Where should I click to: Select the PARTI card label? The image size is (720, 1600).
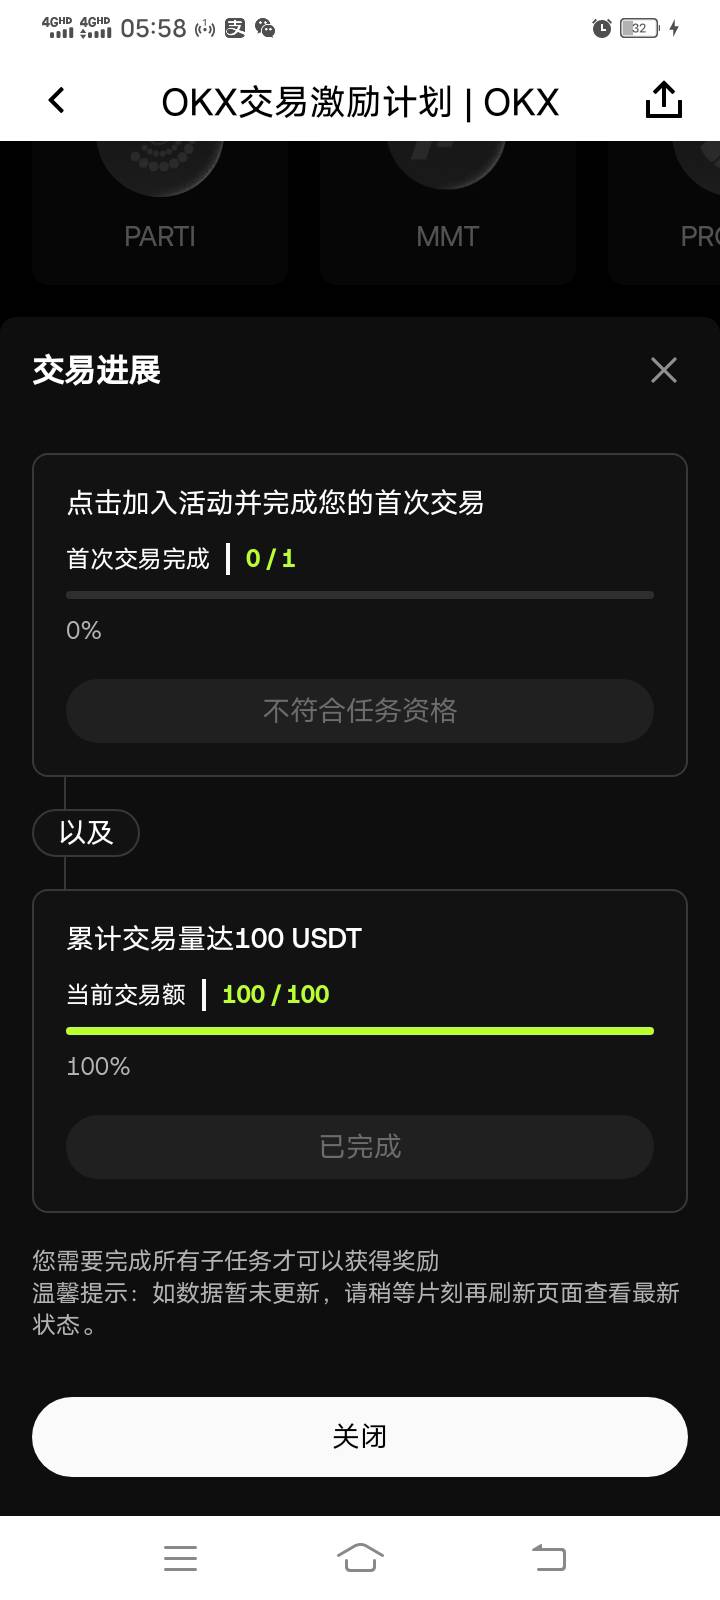(160, 236)
